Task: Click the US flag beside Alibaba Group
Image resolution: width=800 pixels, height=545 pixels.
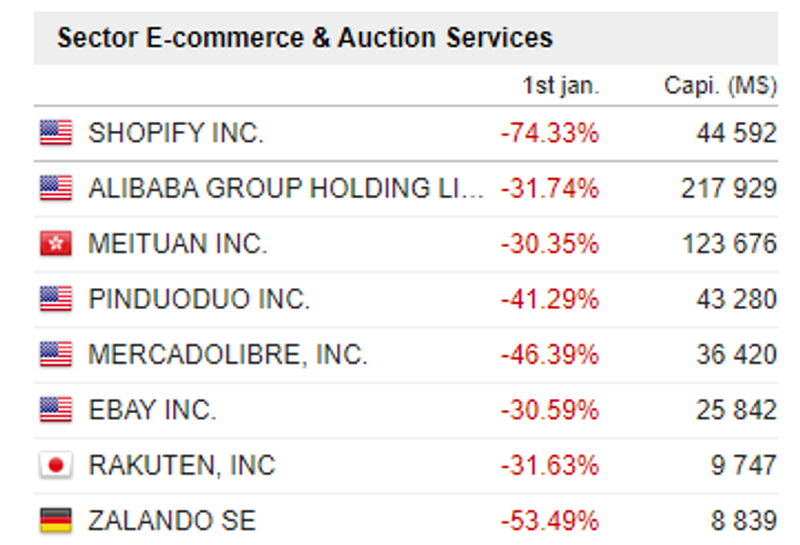Action: coord(56,188)
